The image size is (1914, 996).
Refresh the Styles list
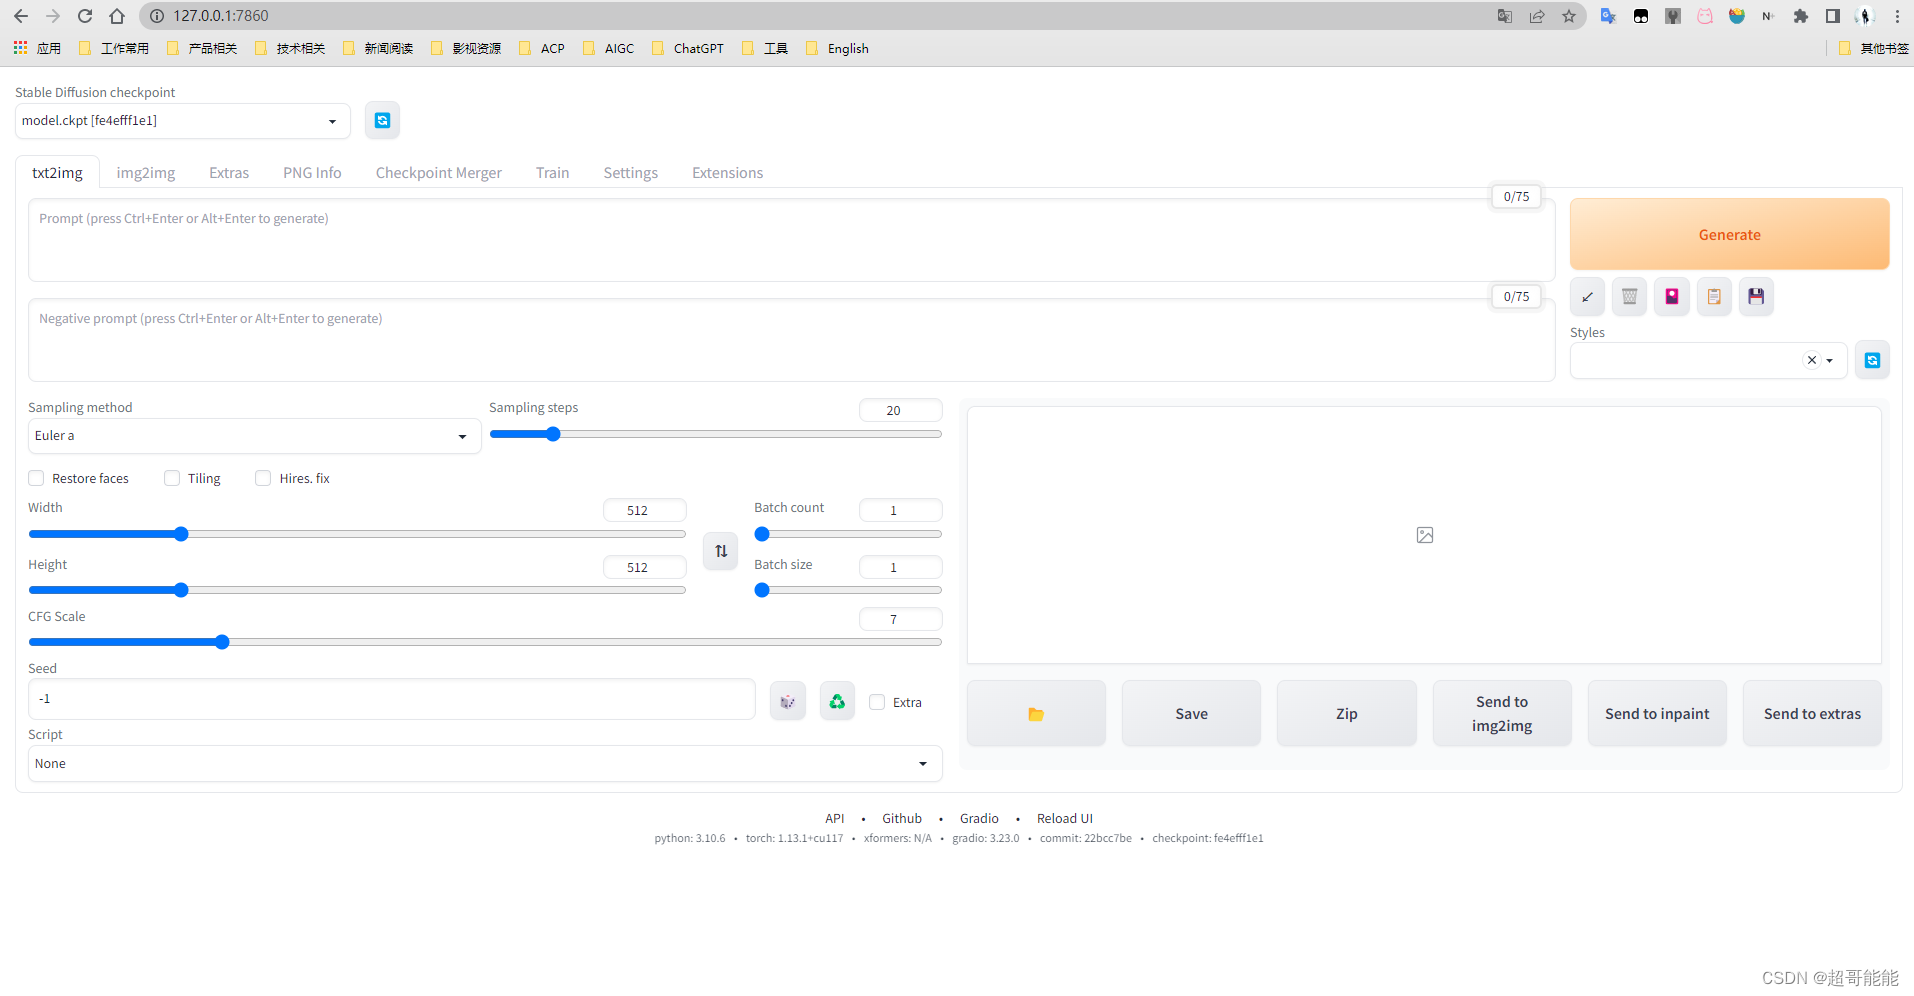click(1872, 360)
